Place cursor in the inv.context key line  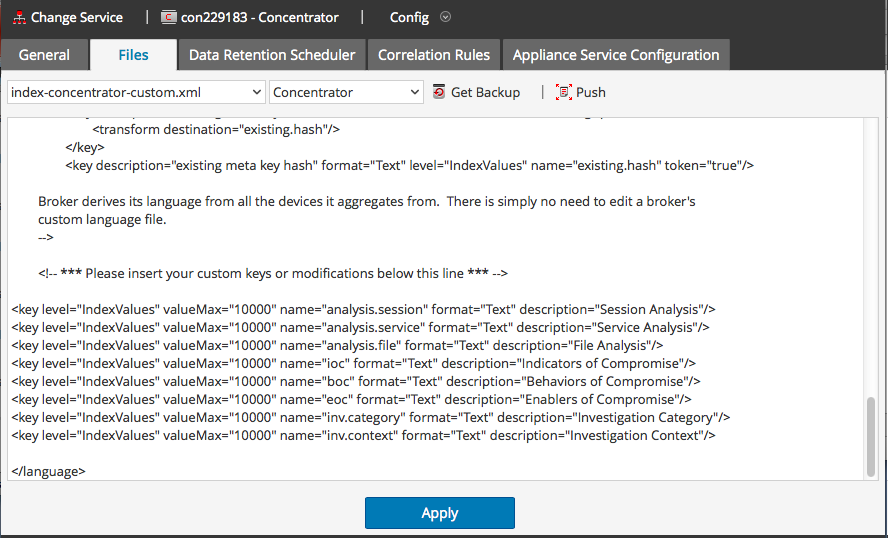pos(364,435)
